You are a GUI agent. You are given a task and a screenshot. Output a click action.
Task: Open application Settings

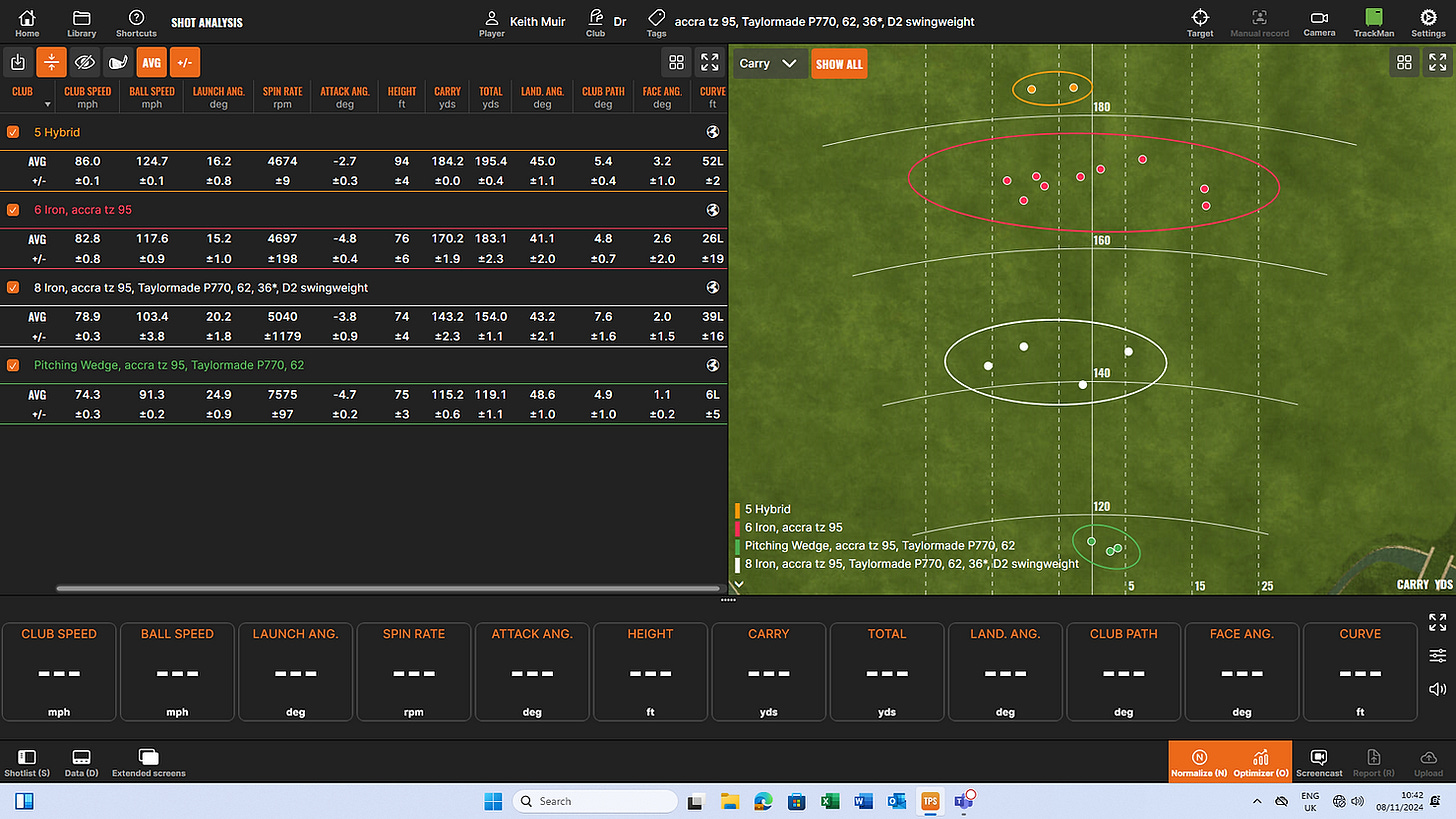tap(1428, 23)
